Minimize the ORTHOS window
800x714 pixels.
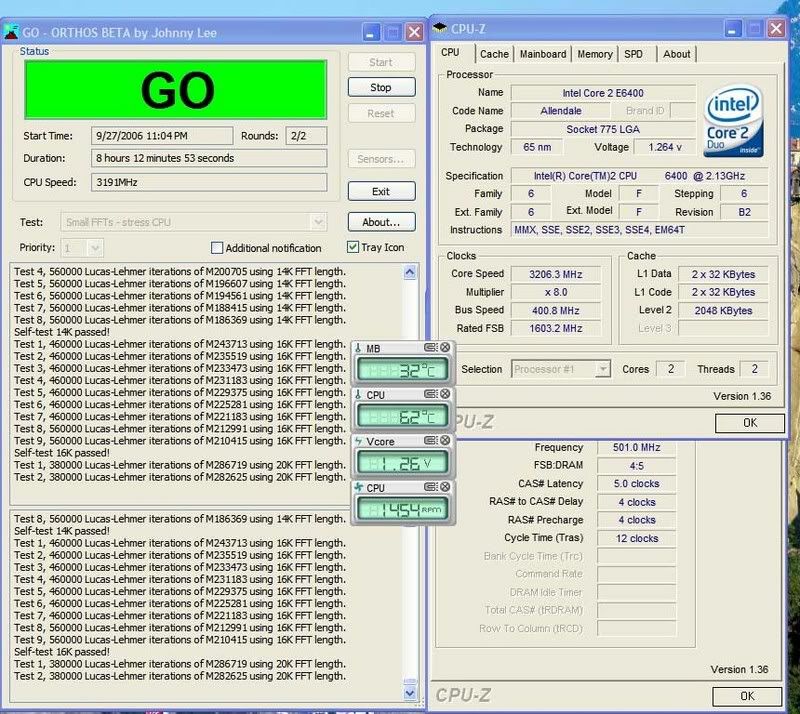pos(371,33)
